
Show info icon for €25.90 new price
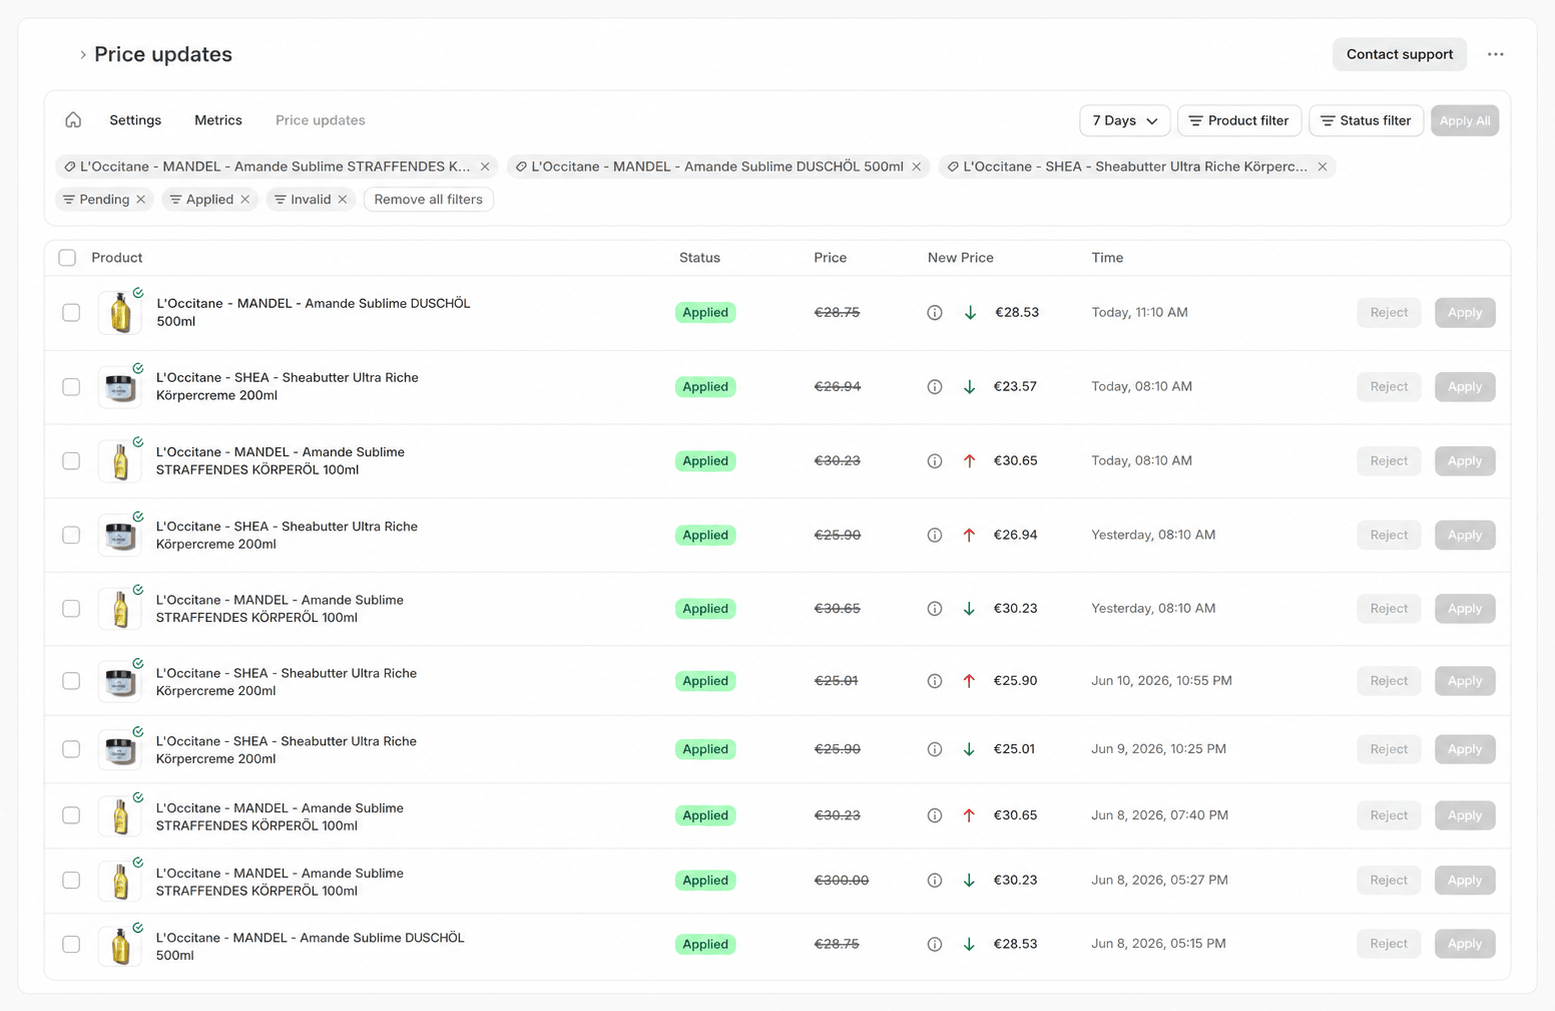(935, 681)
